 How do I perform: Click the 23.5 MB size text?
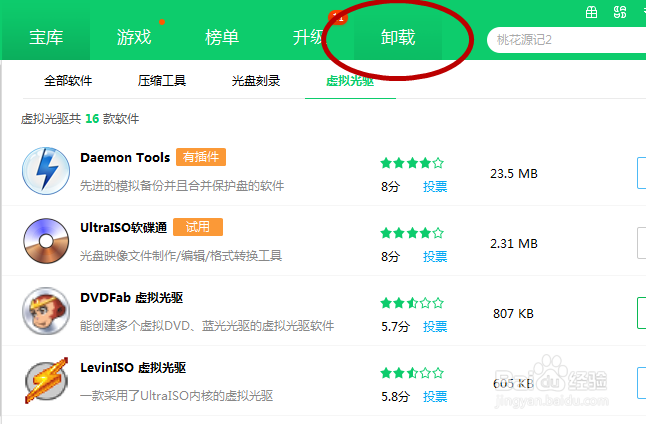pyautogui.click(x=514, y=174)
